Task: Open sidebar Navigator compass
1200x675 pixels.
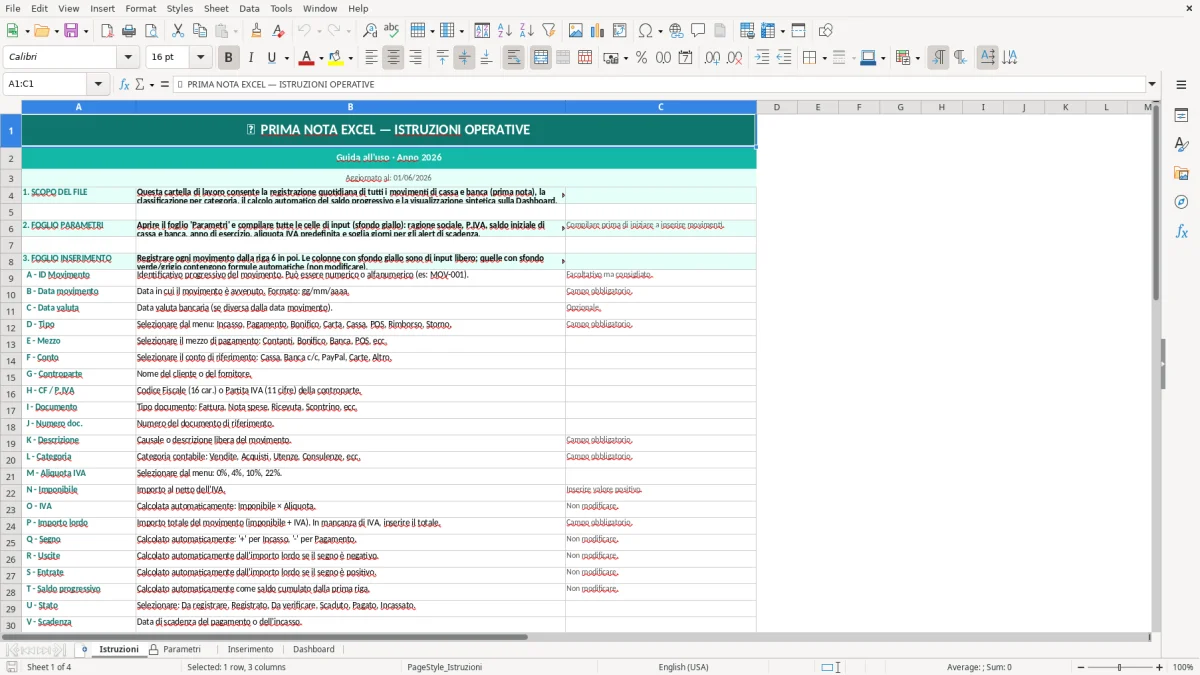Action: 1181,203
